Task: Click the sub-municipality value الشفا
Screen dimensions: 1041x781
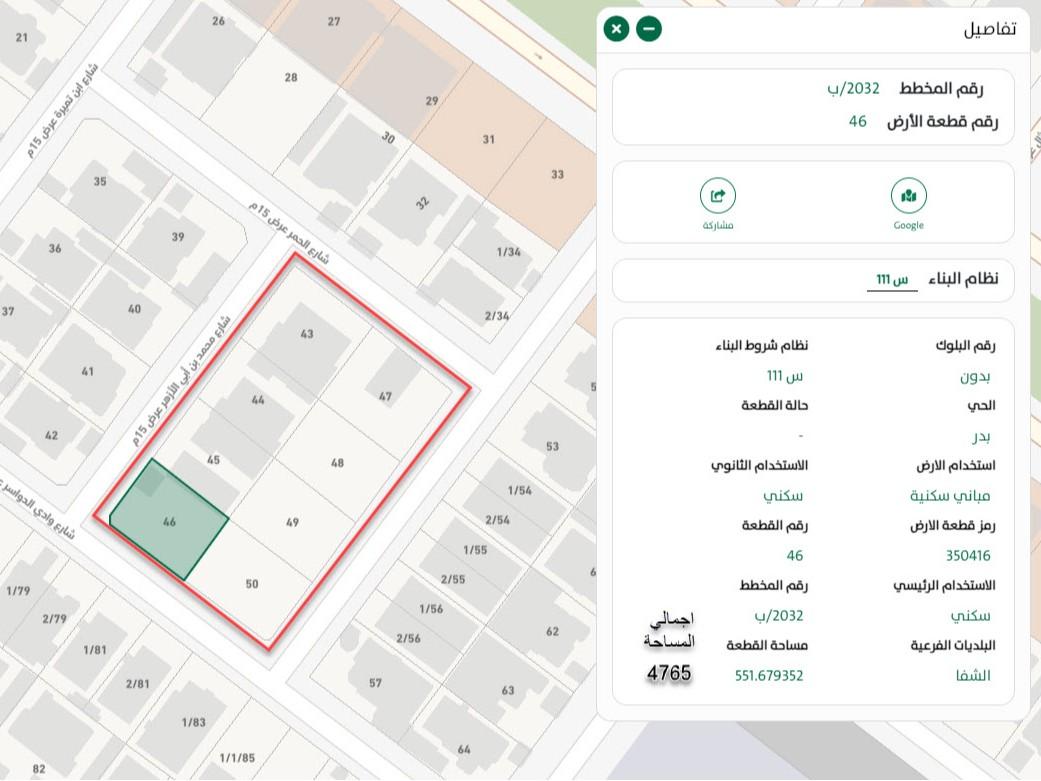Action: pos(973,676)
